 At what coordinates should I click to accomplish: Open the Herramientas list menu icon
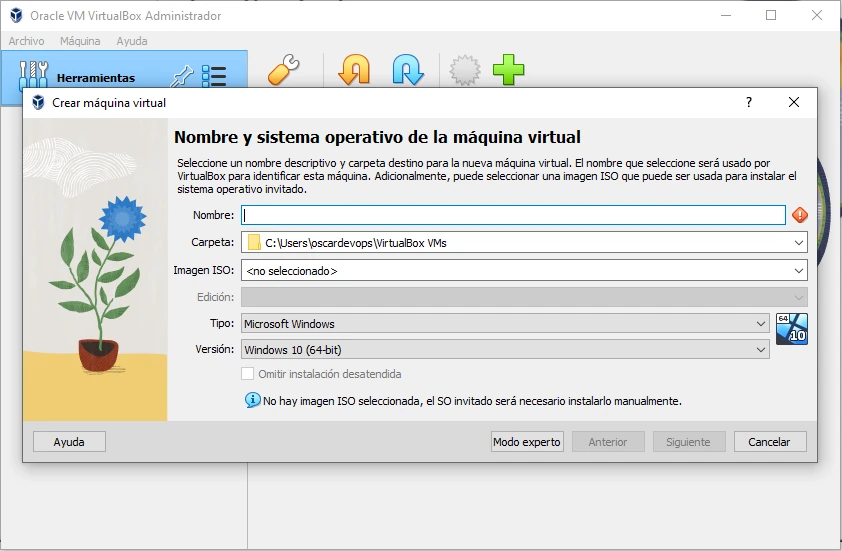coord(214,76)
